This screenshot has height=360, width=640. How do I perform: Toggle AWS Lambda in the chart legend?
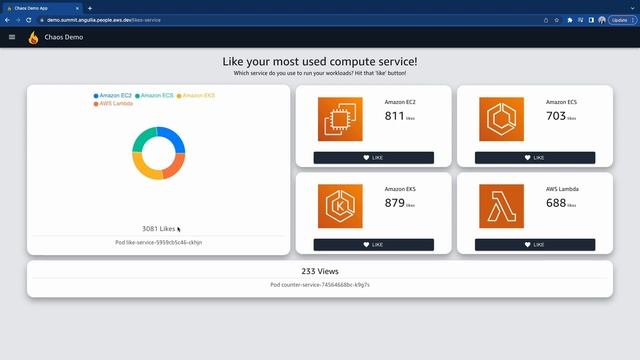[x=113, y=104]
